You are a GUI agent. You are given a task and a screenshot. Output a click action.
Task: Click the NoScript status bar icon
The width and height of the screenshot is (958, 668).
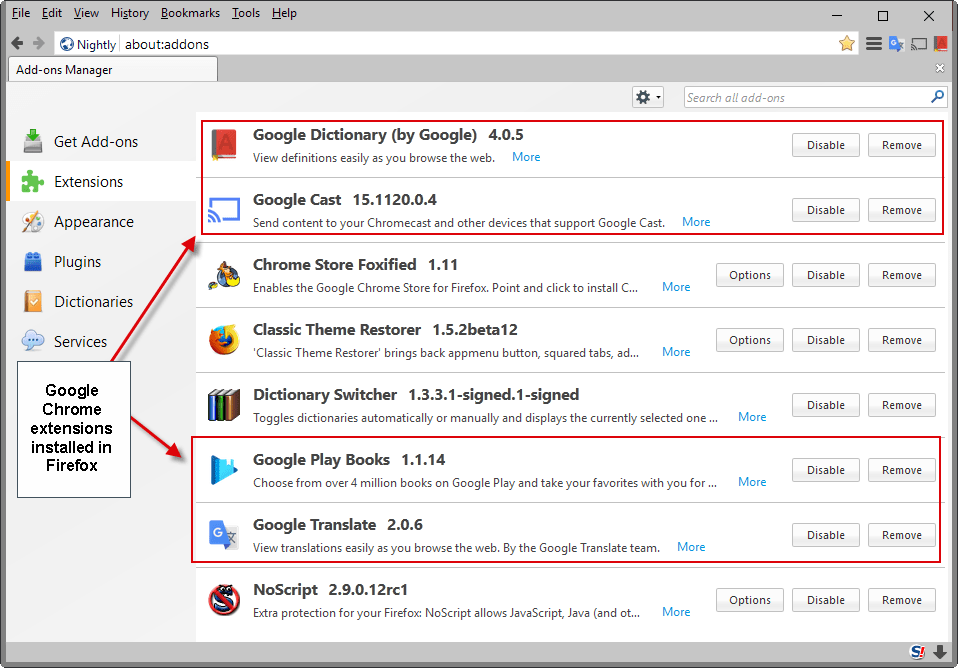coord(917,652)
